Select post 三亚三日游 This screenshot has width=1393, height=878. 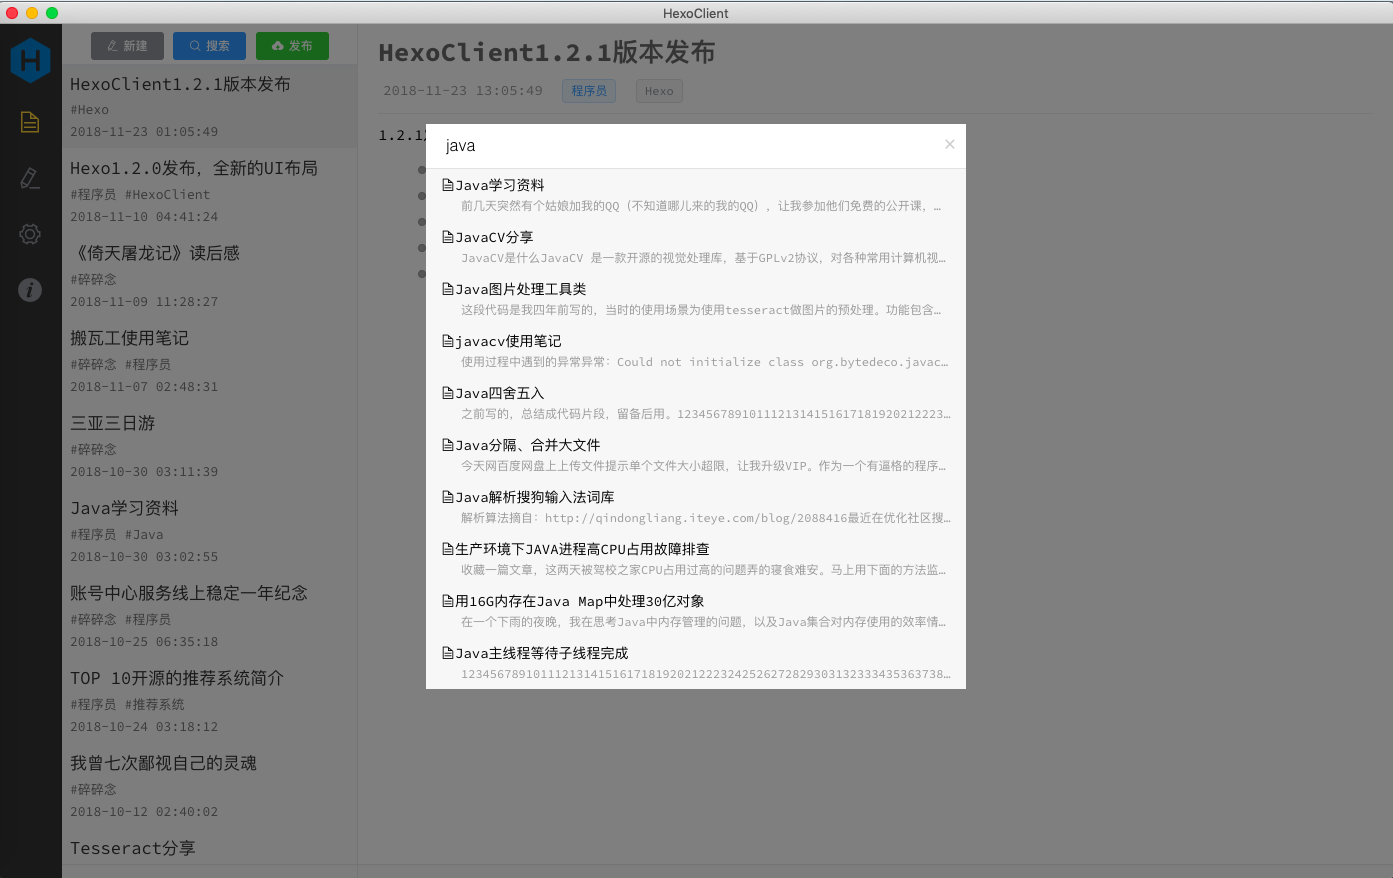[210, 446]
